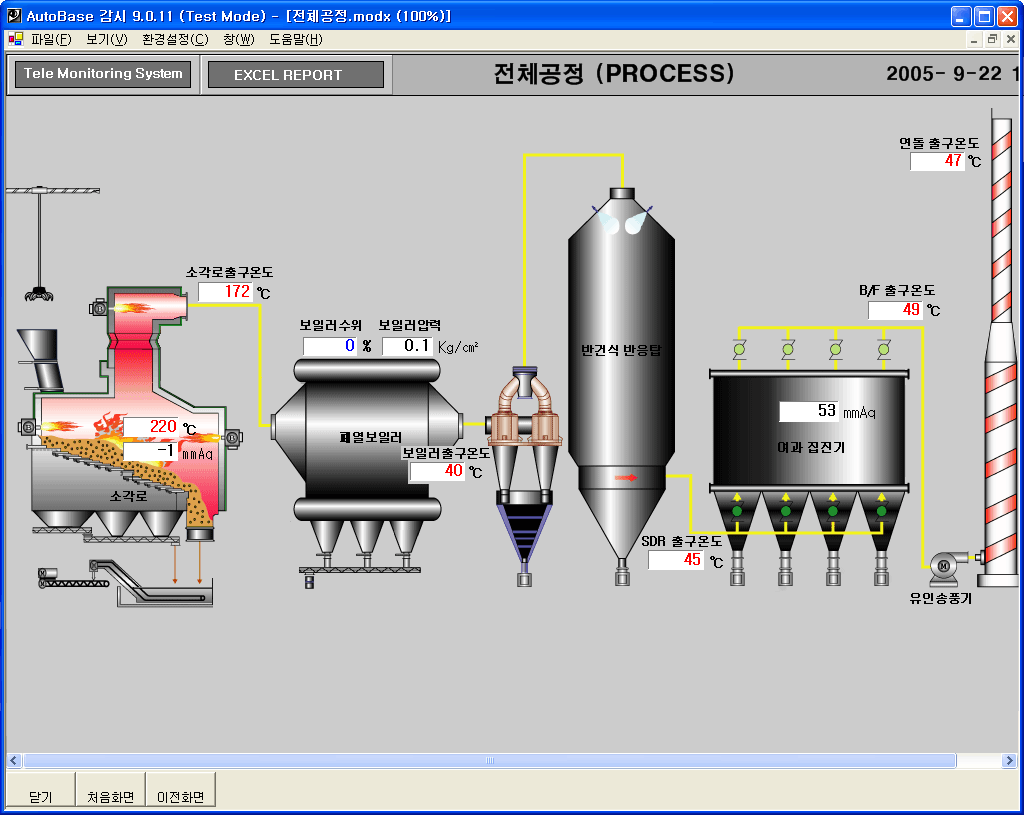Image resolution: width=1024 pixels, height=815 pixels.
Task: Open the 환경설정(C) menu
Action: (x=175, y=40)
